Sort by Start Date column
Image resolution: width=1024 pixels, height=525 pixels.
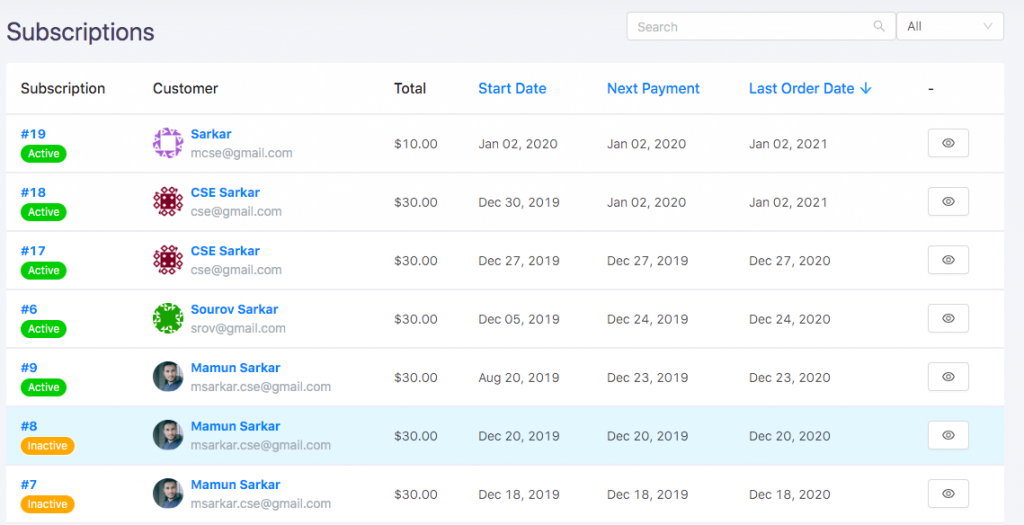point(512,89)
